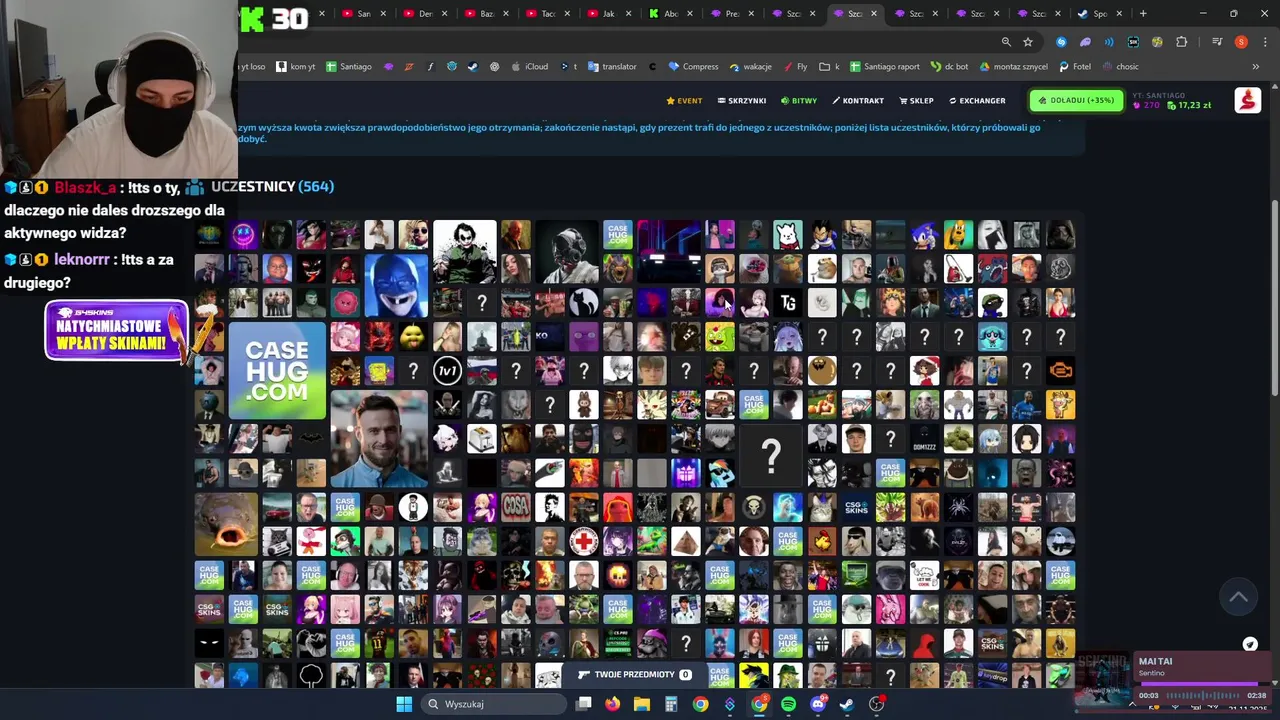Open the red profile avatar in header
This screenshot has height=720, width=1280.
tap(1247, 100)
